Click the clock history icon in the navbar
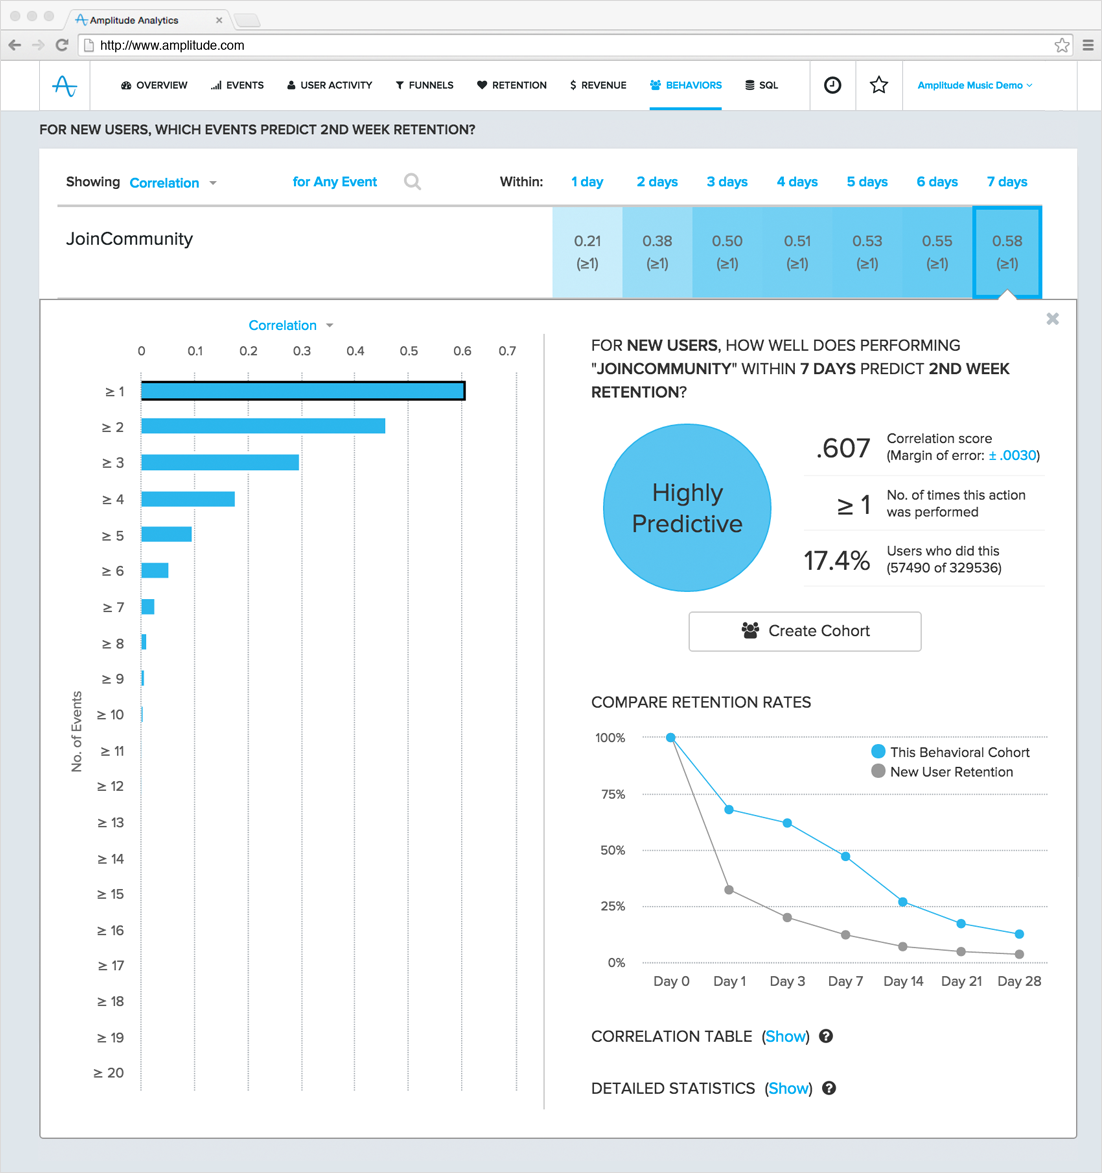Image resolution: width=1102 pixels, height=1174 pixels. click(x=833, y=85)
